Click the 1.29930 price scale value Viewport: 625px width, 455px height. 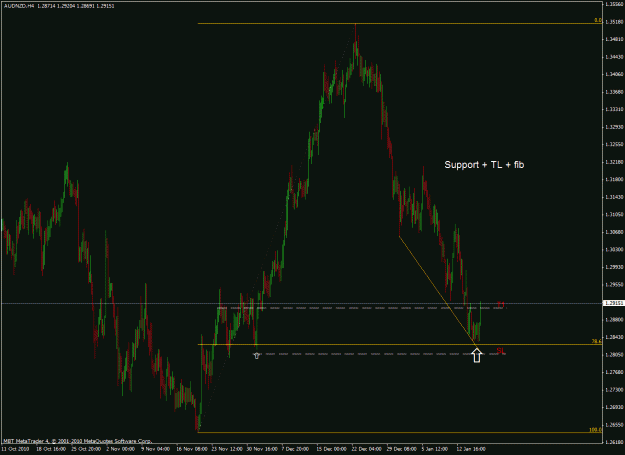point(614,267)
